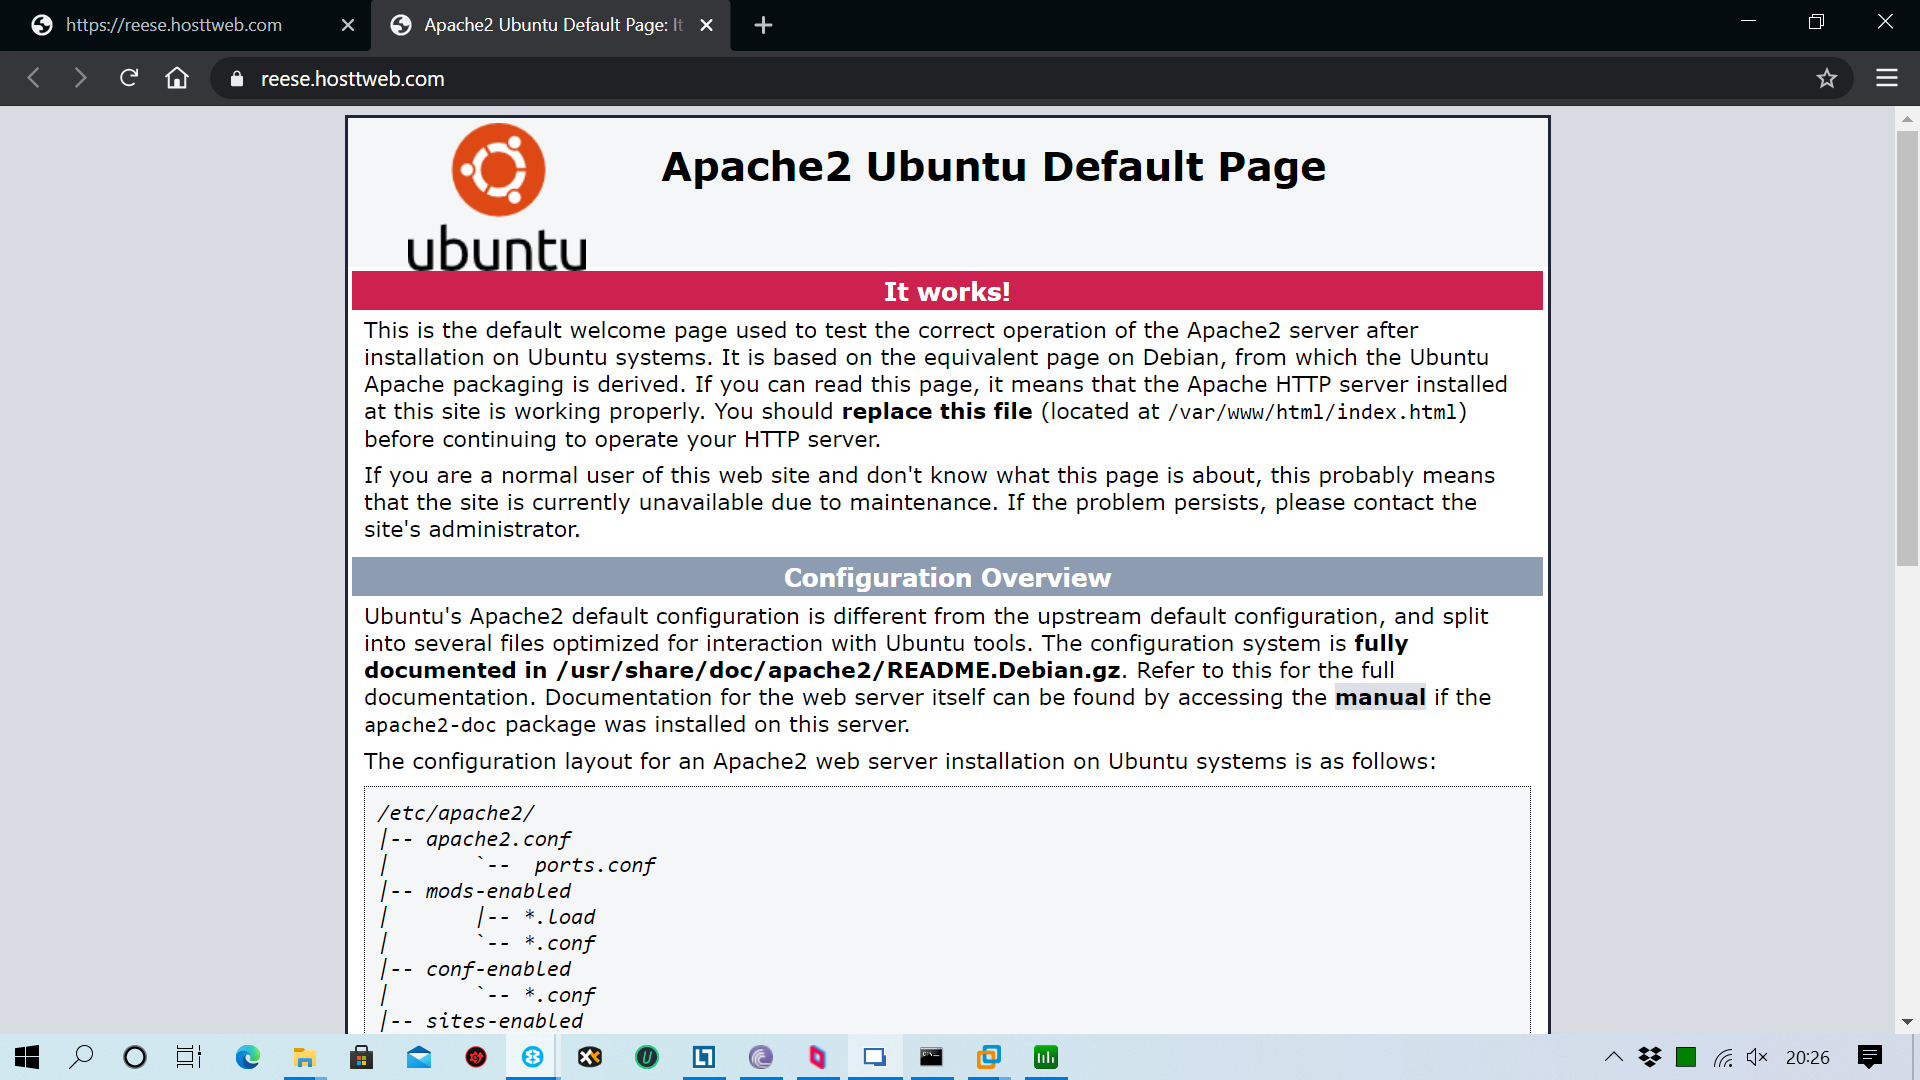Expand hidden icons in the system tray
1920x1080 pixels.
[1613, 1057]
